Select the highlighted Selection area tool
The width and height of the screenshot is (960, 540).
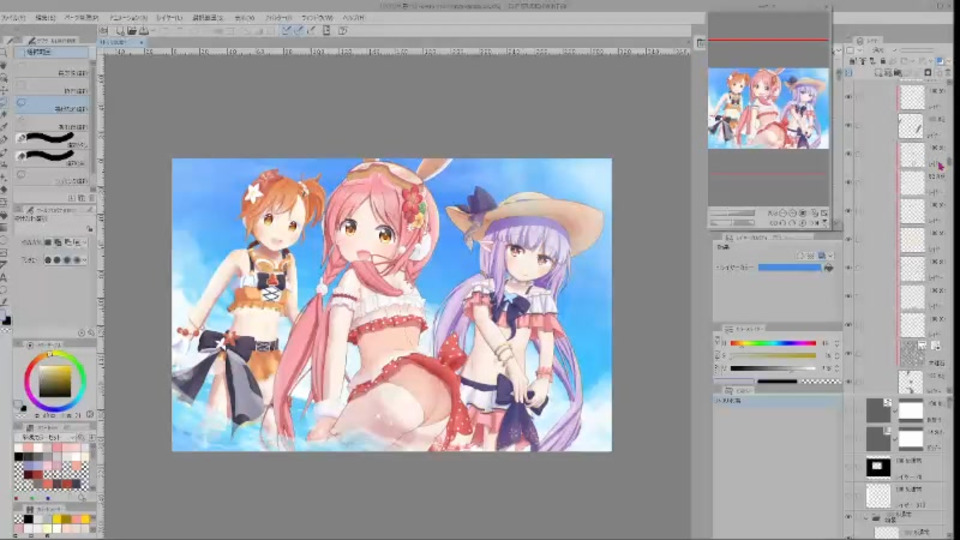click(x=4, y=102)
